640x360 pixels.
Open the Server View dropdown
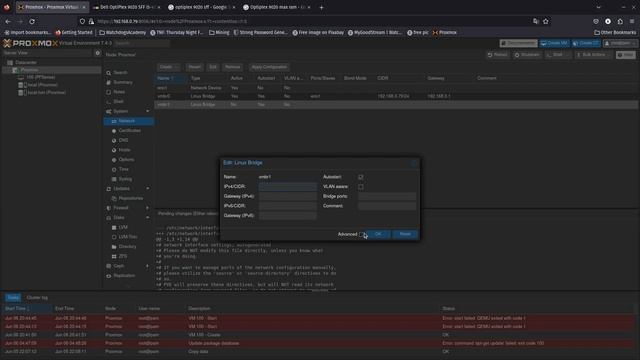(x=47, y=53)
